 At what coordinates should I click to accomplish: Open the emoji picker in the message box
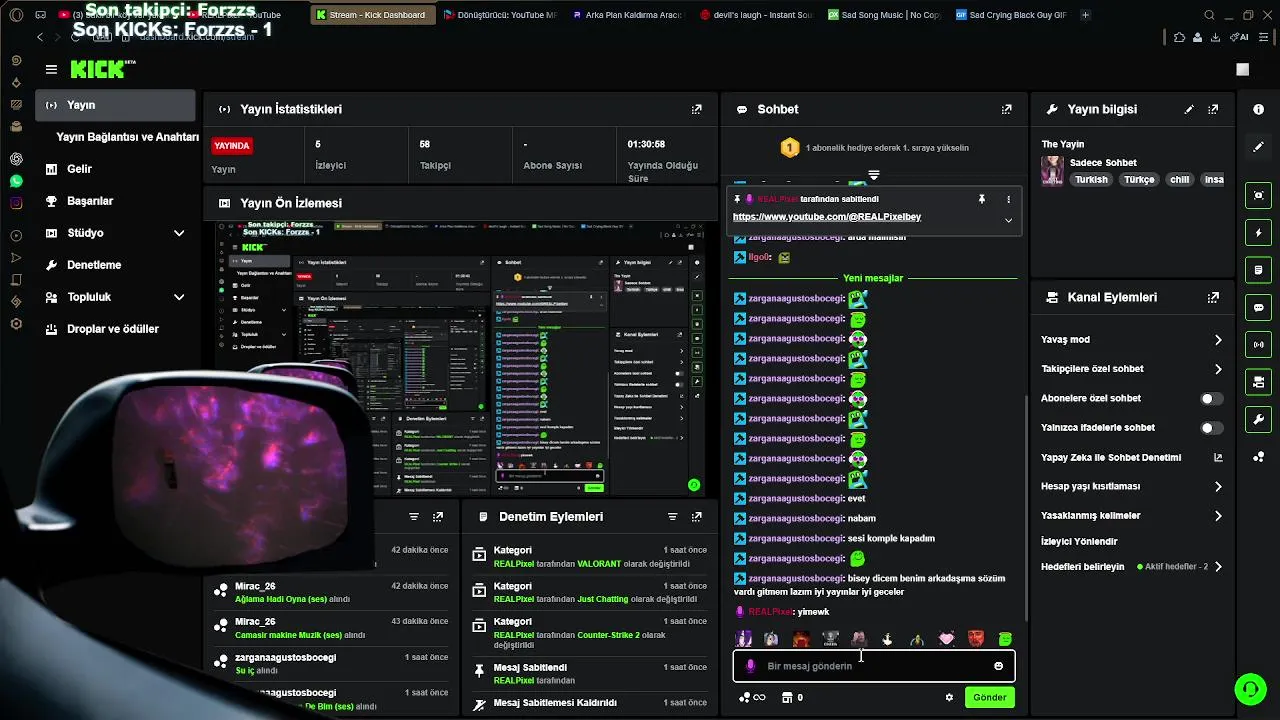(998, 666)
